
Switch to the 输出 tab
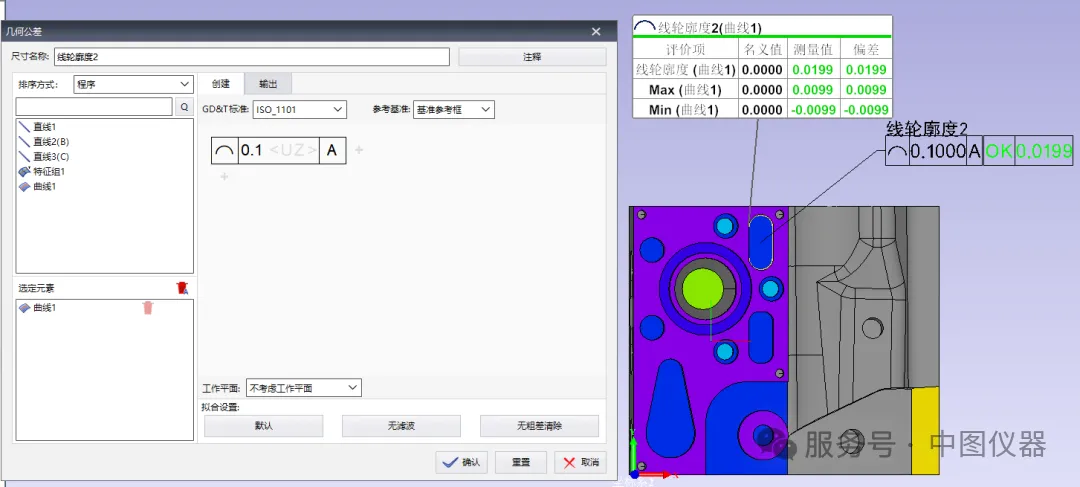268,84
